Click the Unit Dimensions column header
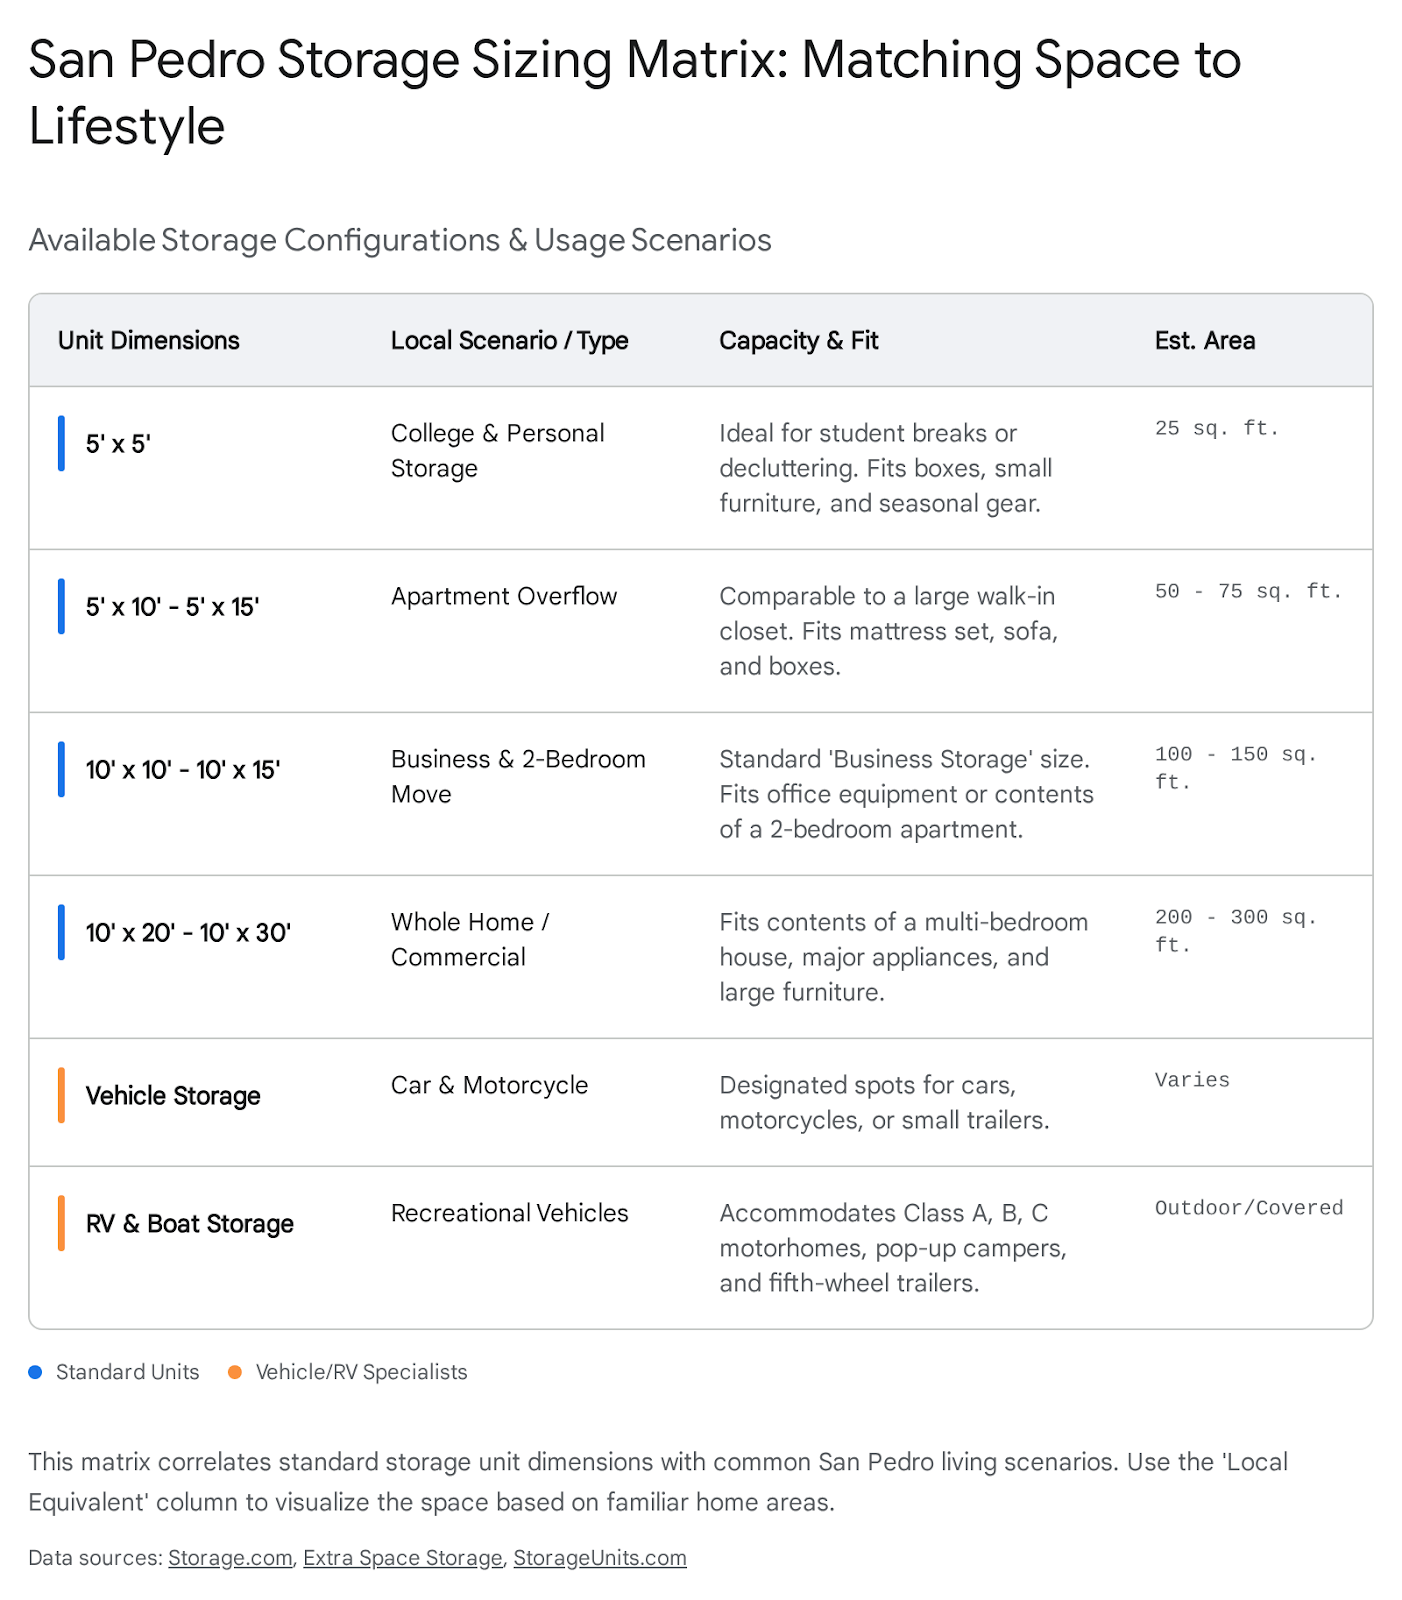 pos(149,341)
